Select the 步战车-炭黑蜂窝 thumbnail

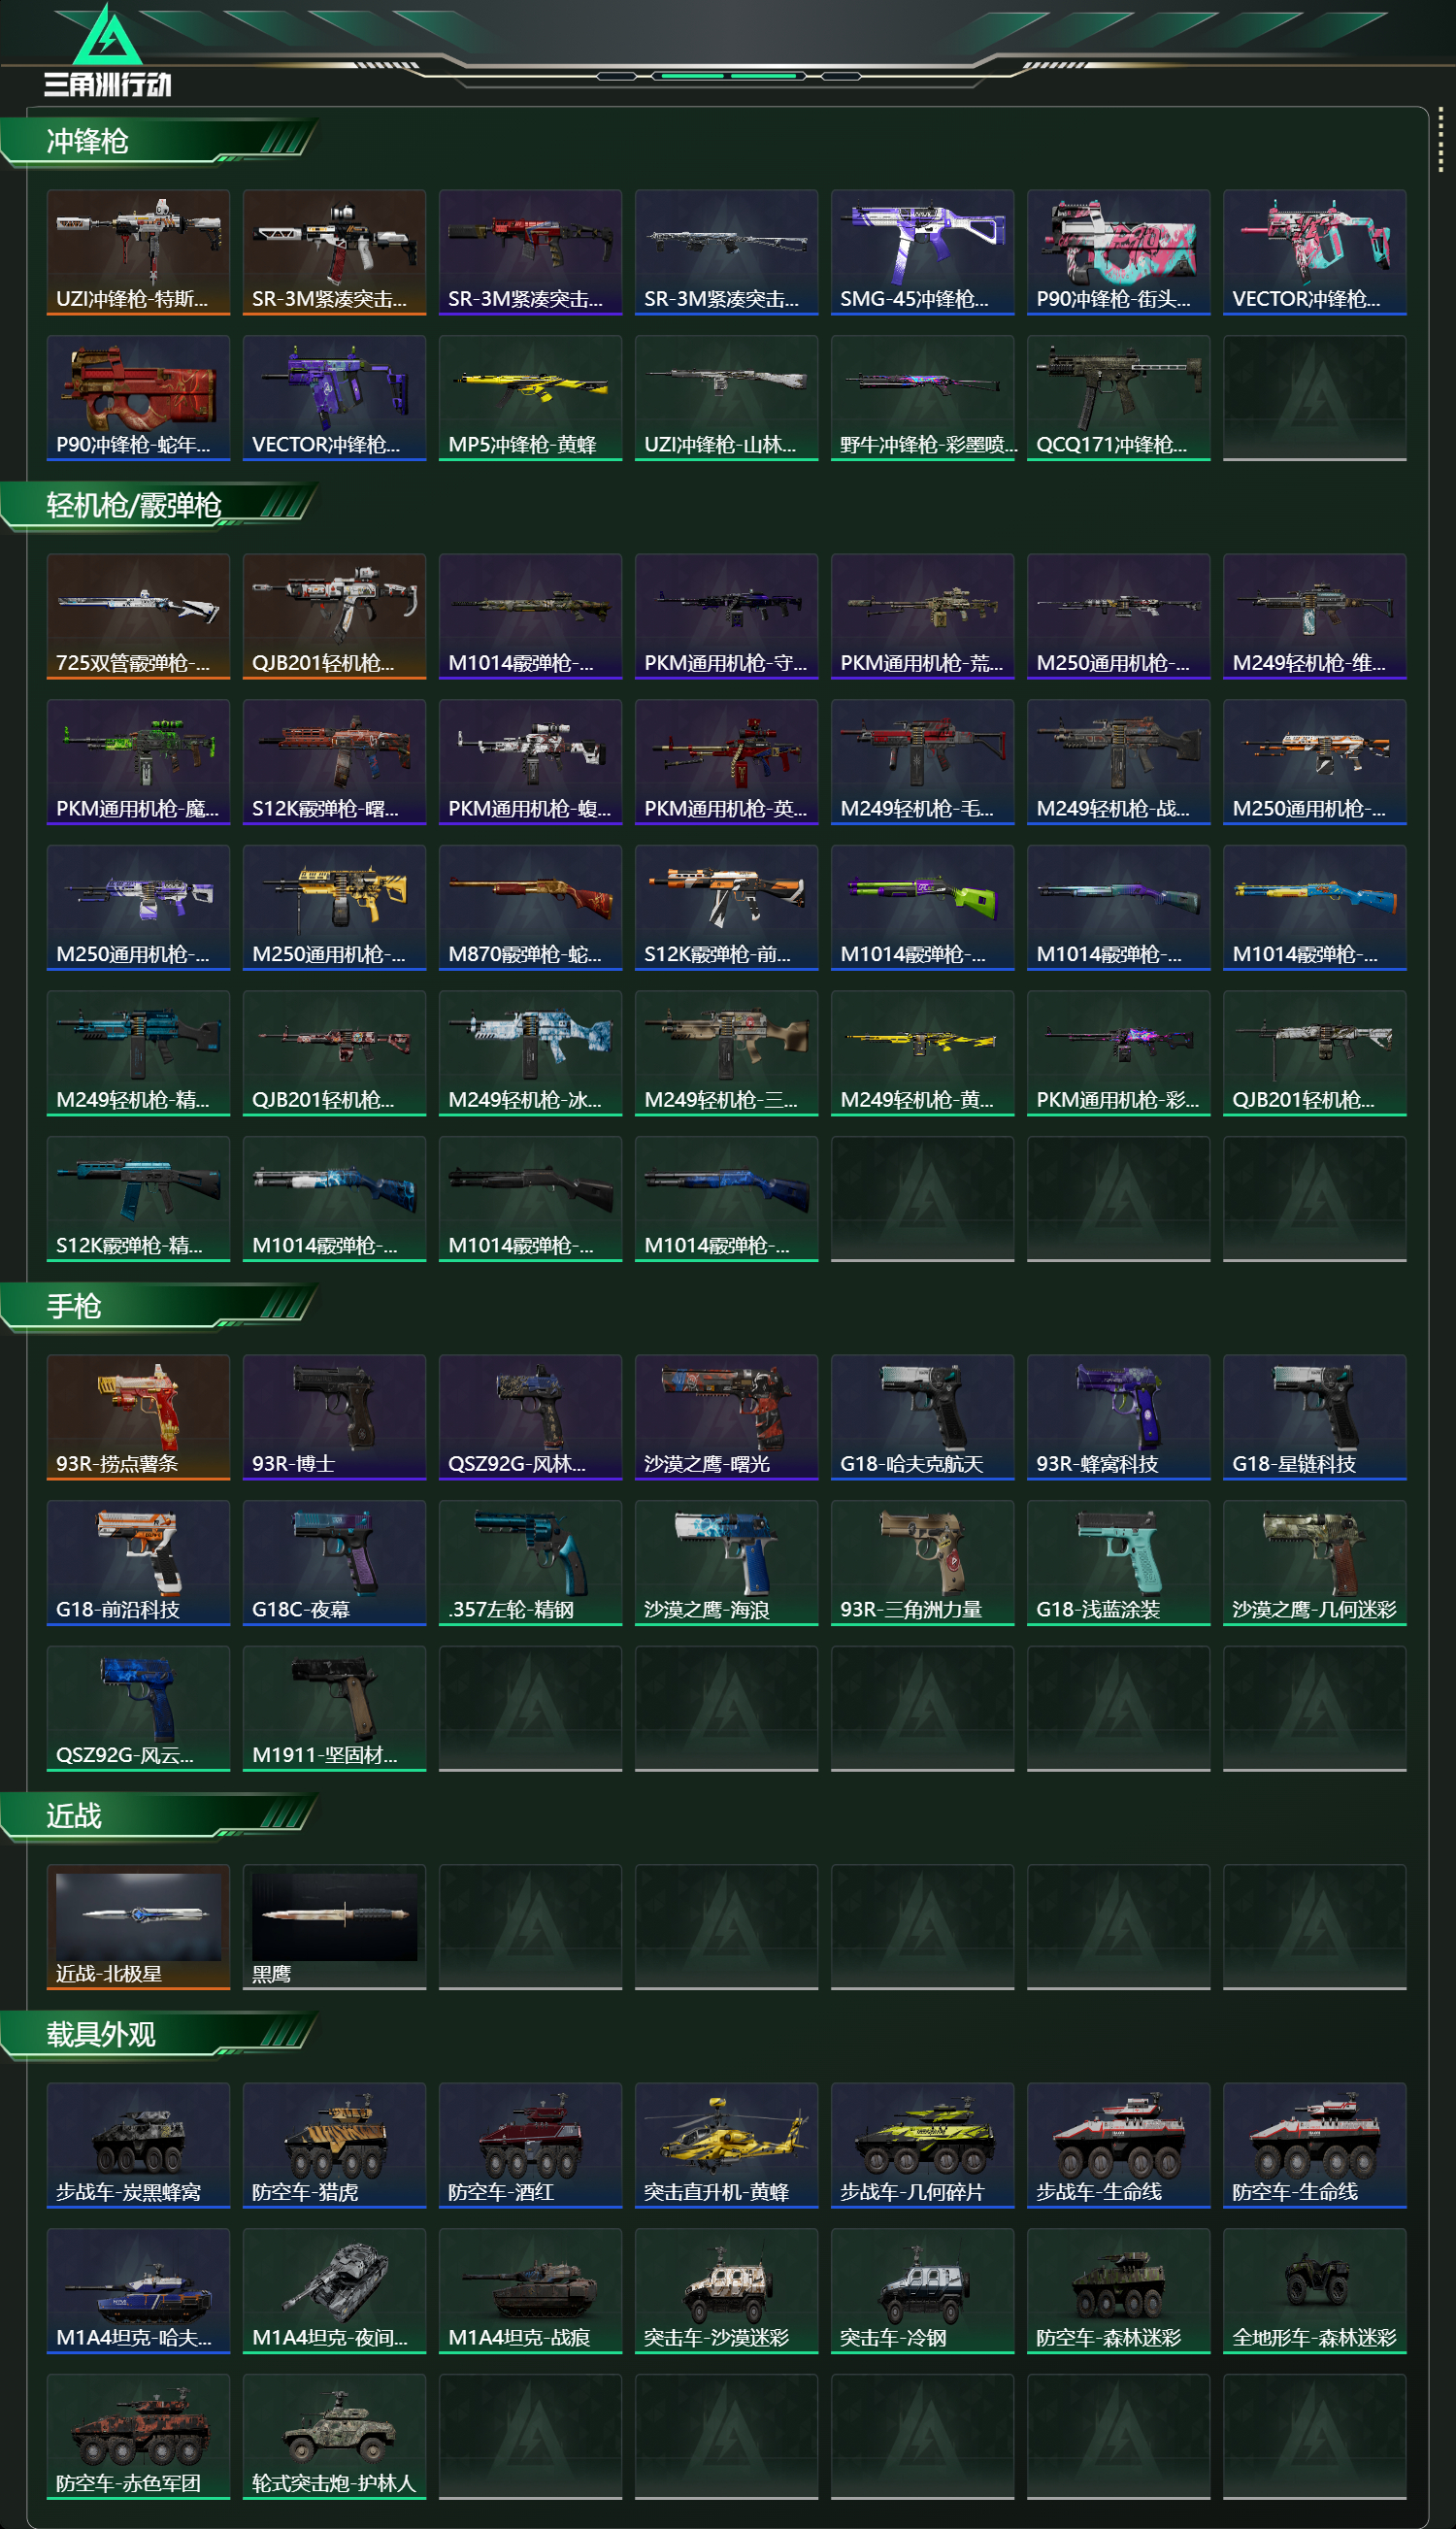pyautogui.click(x=138, y=2145)
